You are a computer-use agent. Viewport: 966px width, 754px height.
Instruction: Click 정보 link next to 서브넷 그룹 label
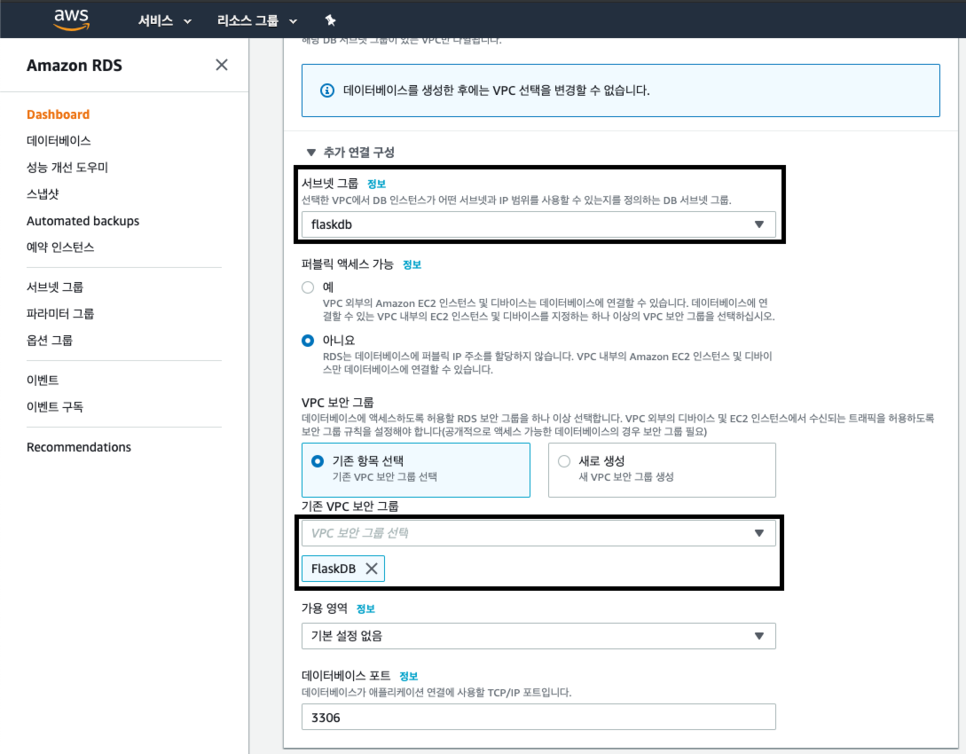[x=376, y=184]
